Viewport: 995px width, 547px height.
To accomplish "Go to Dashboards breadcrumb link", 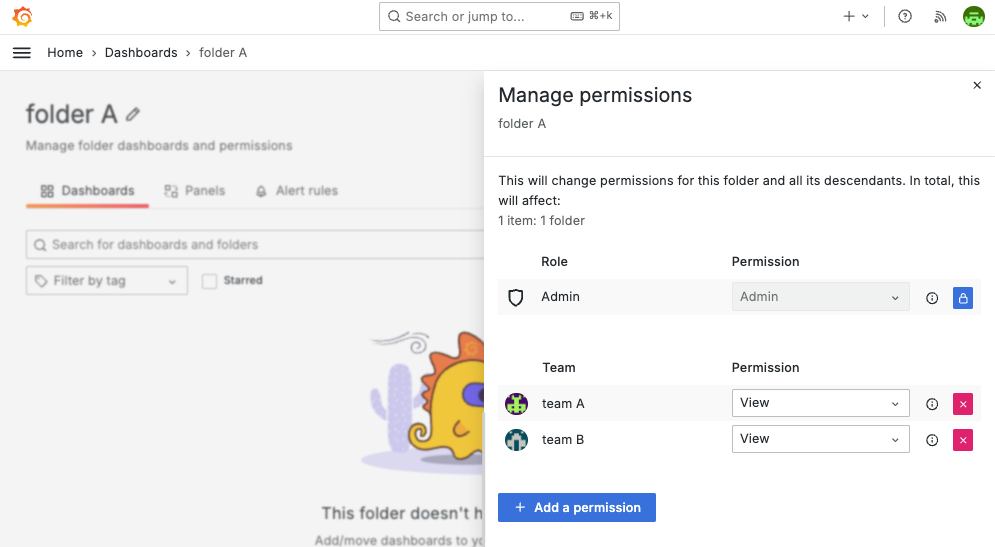I will [x=141, y=53].
